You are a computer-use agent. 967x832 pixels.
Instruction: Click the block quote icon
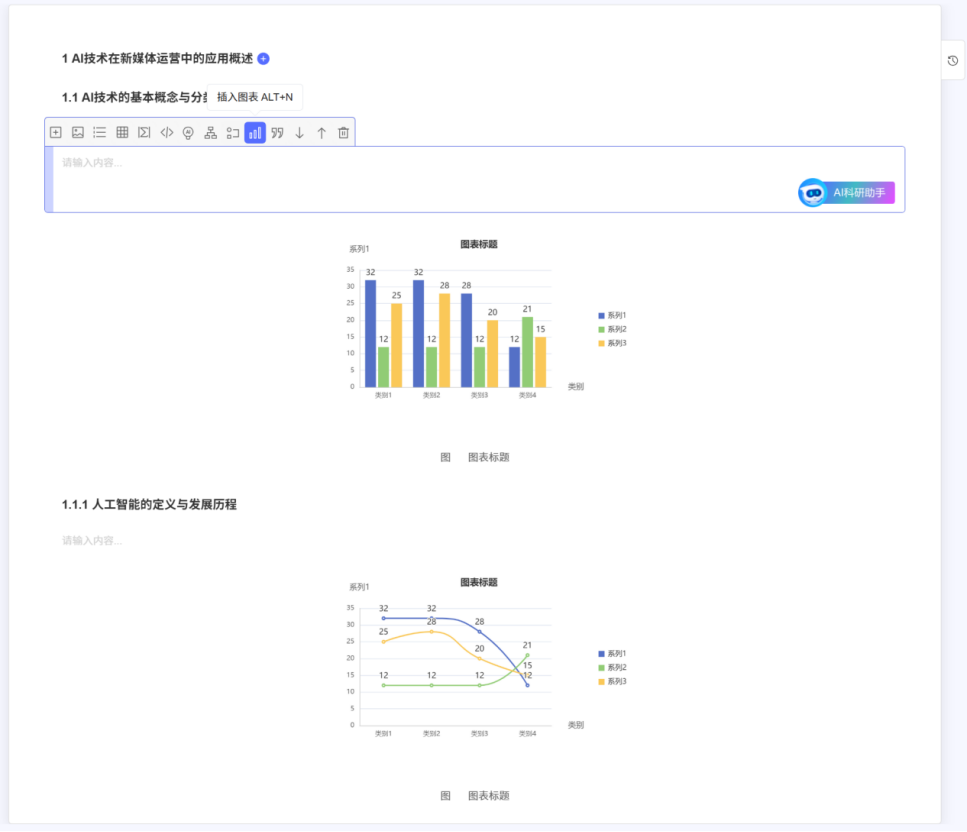[x=278, y=132]
